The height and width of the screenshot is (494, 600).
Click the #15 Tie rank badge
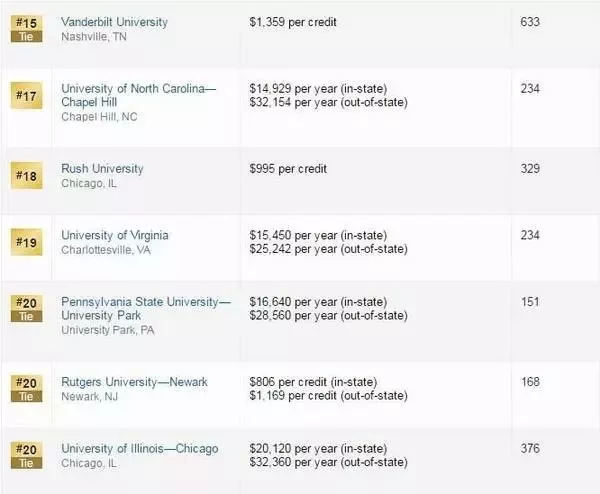point(26,29)
